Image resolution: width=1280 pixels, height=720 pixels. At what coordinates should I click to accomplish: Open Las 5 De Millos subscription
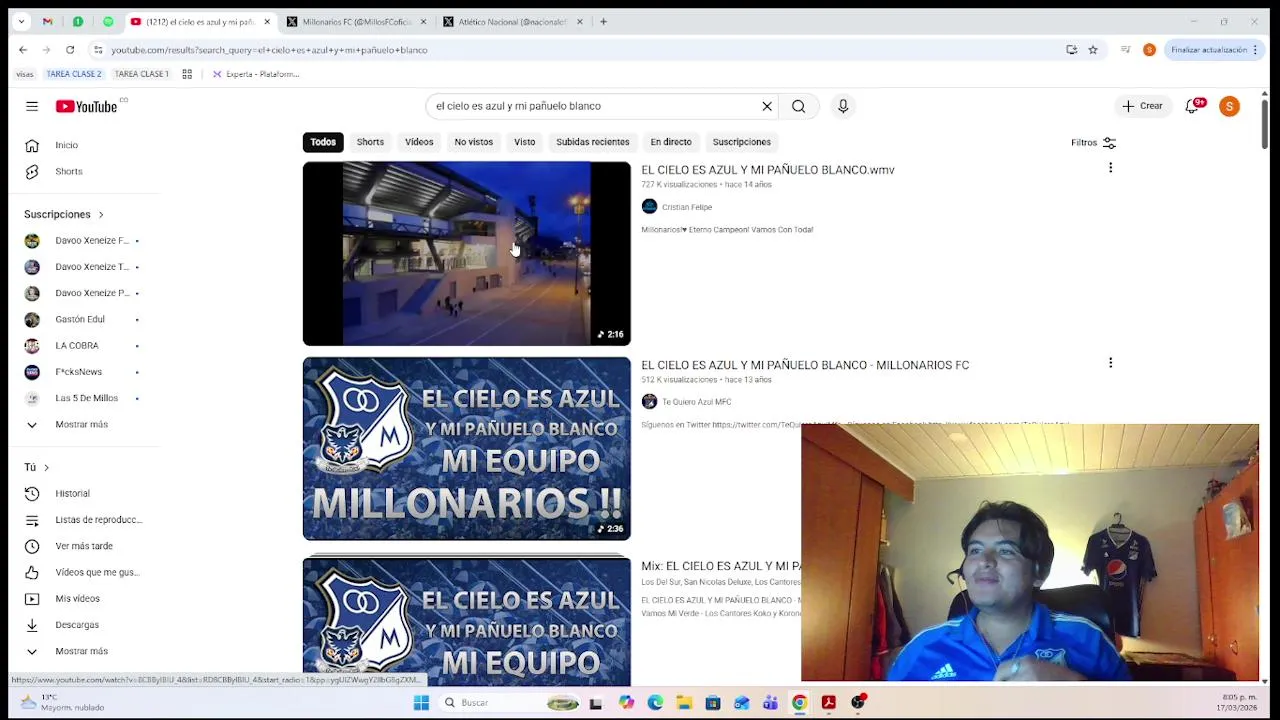click(x=86, y=398)
